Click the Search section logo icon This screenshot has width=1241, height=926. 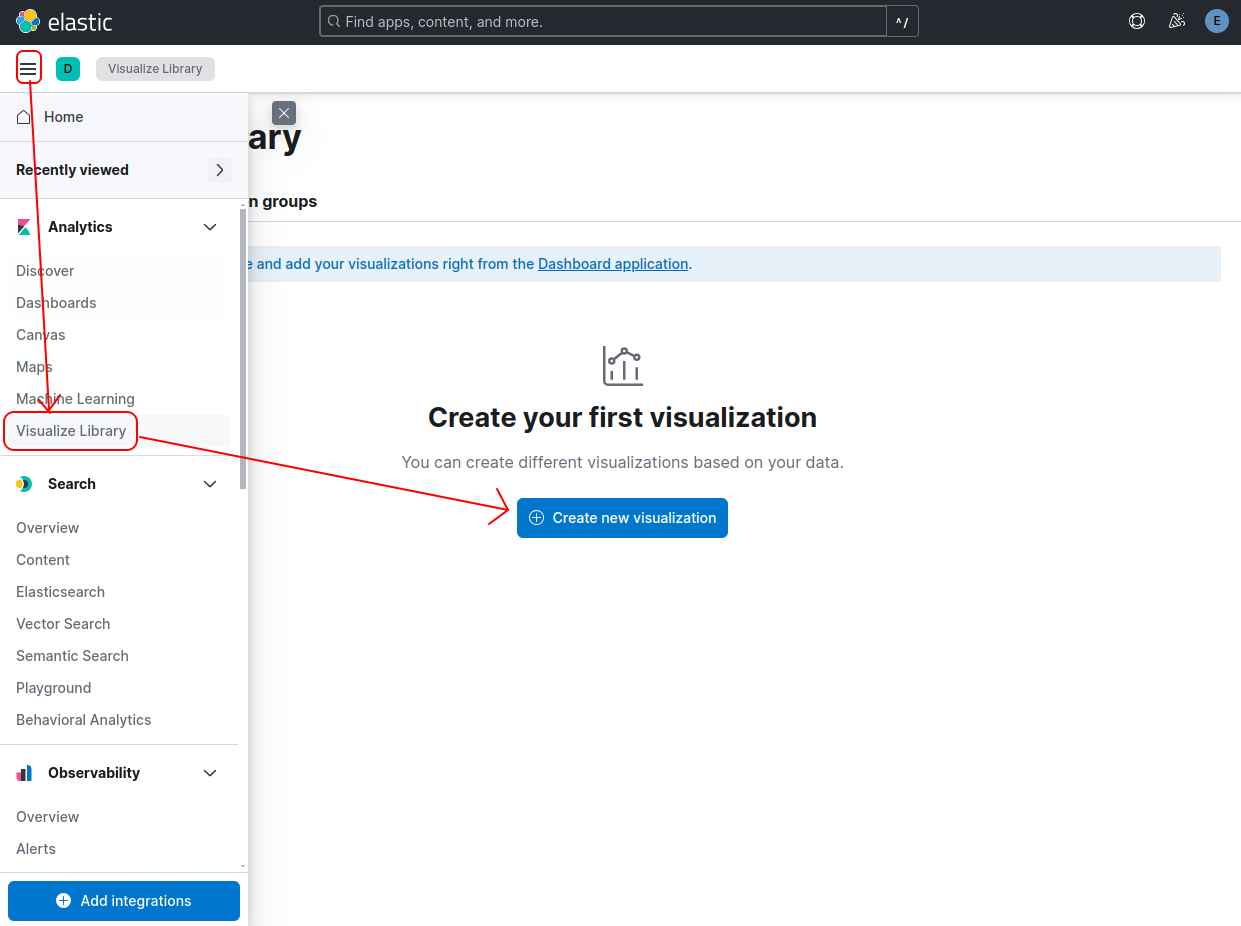(24, 484)
